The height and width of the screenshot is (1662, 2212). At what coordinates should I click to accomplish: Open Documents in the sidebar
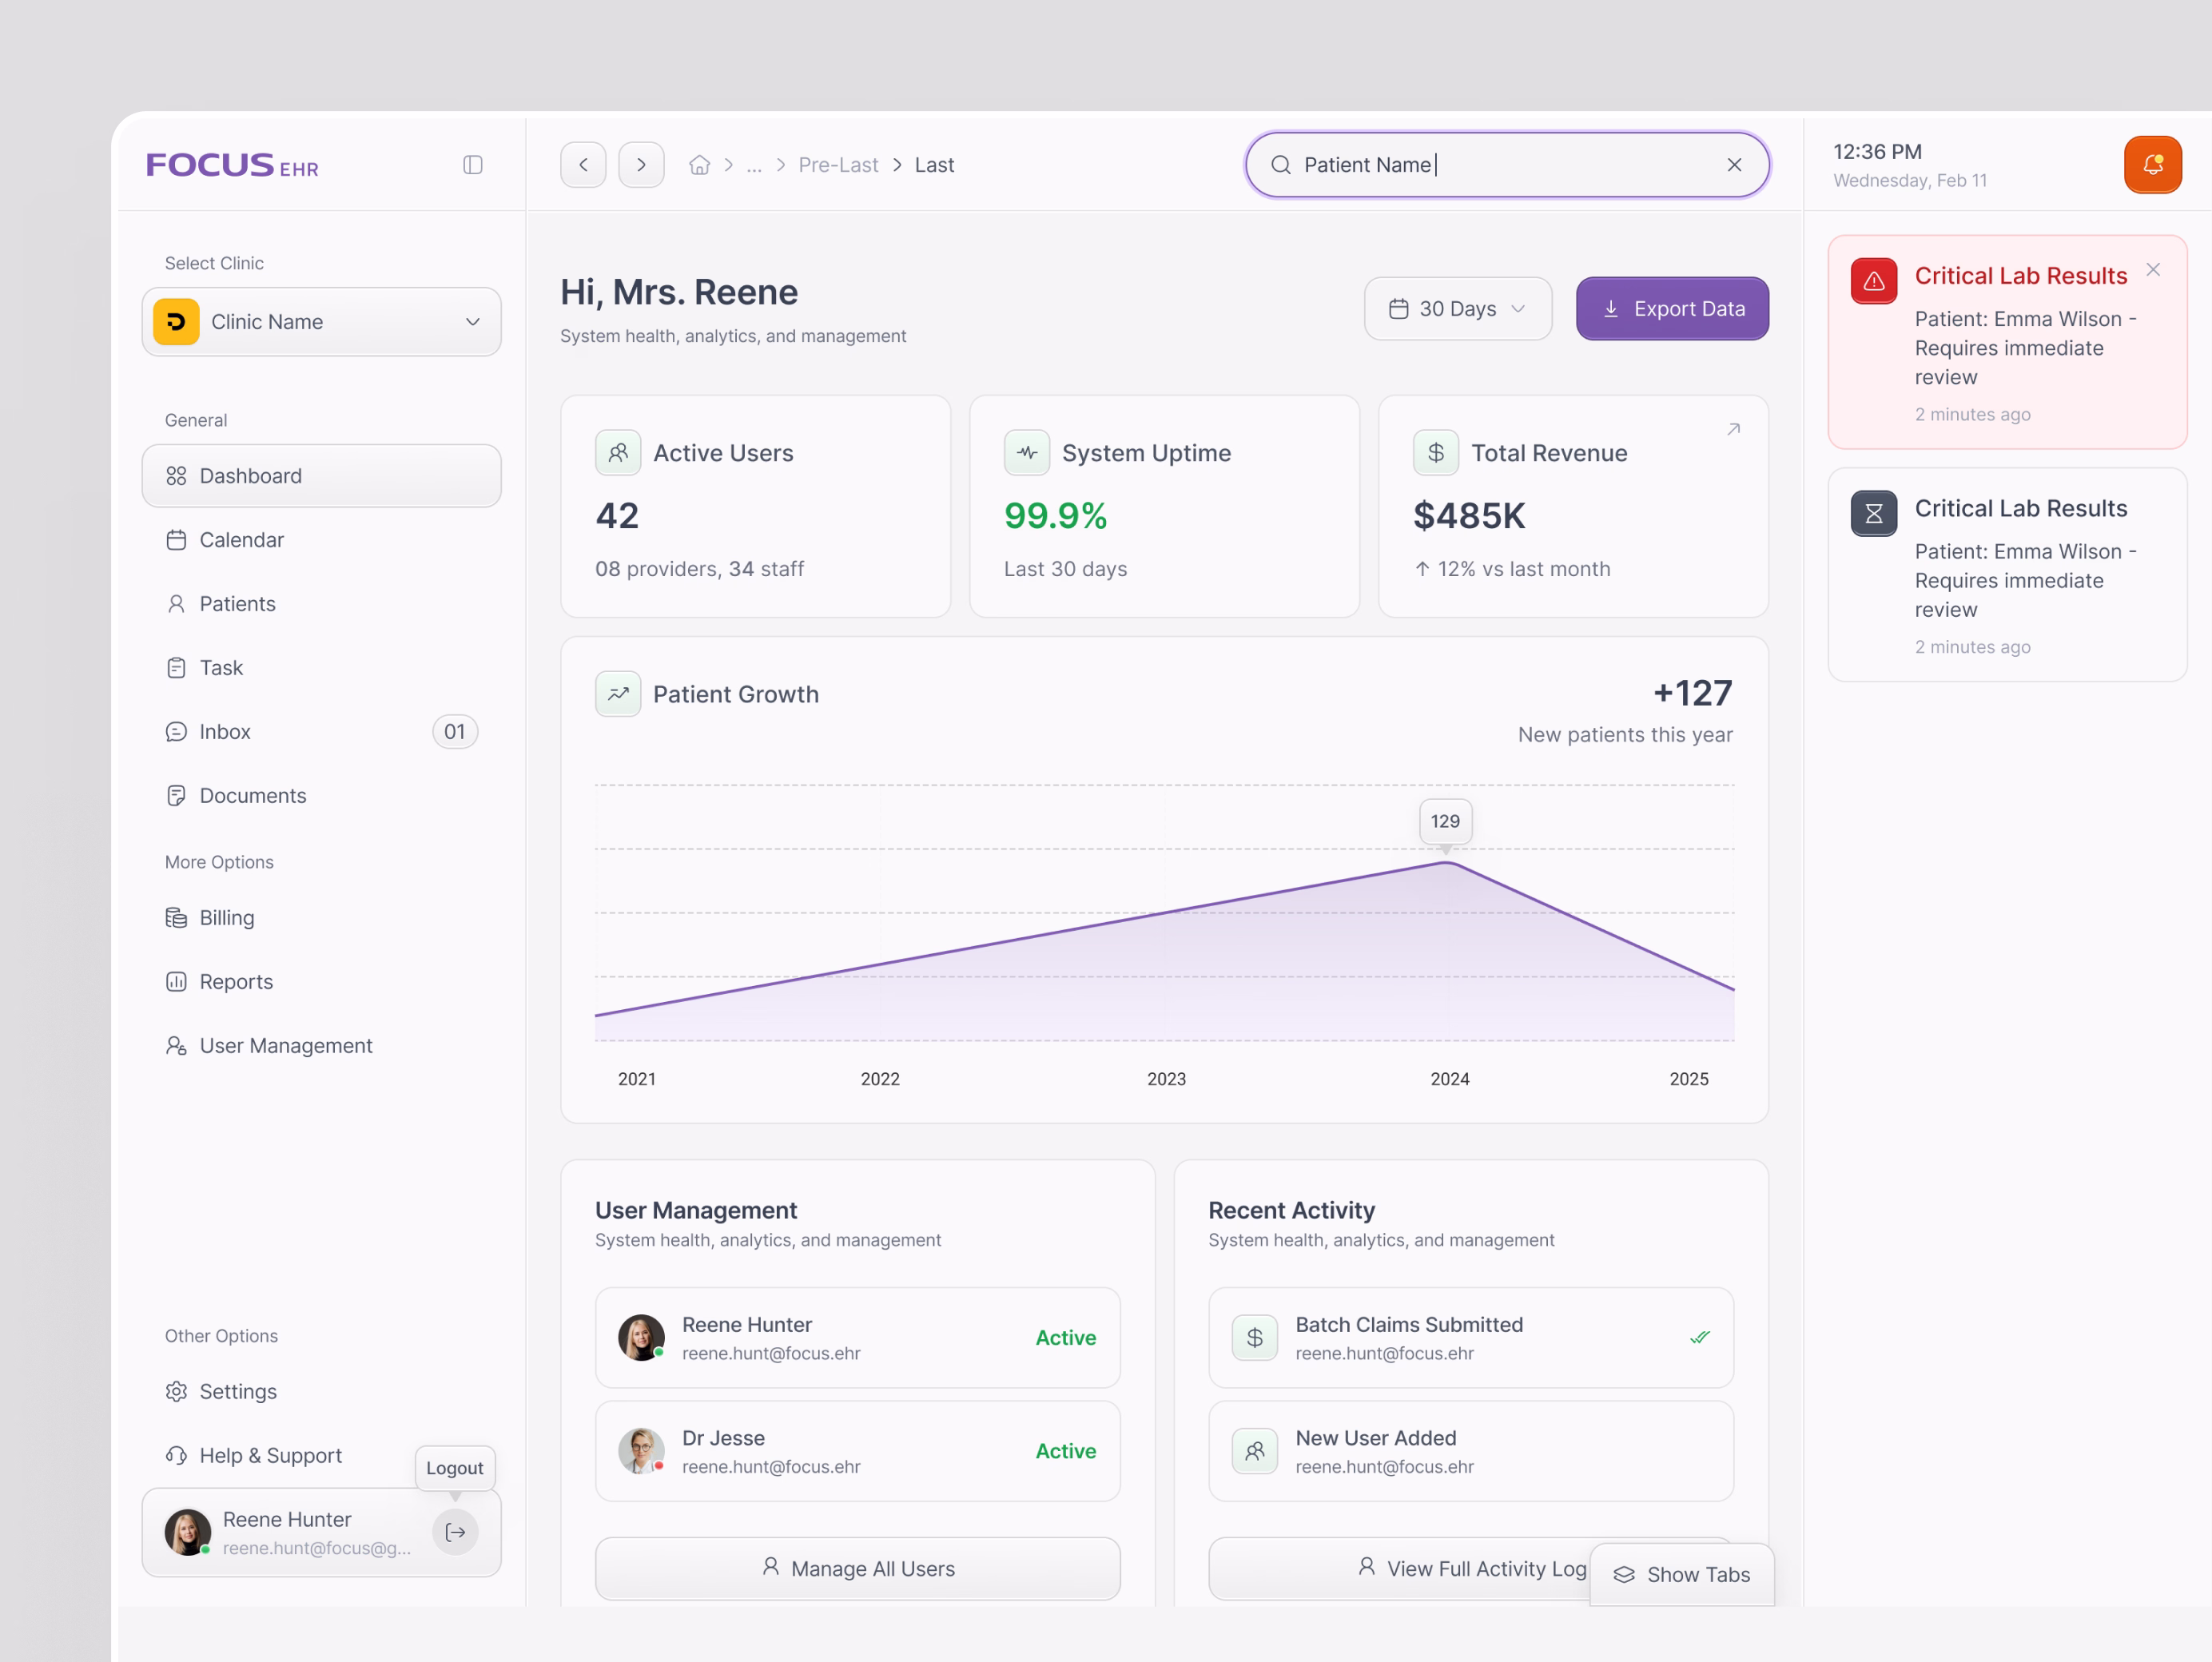tap(321, 796)
